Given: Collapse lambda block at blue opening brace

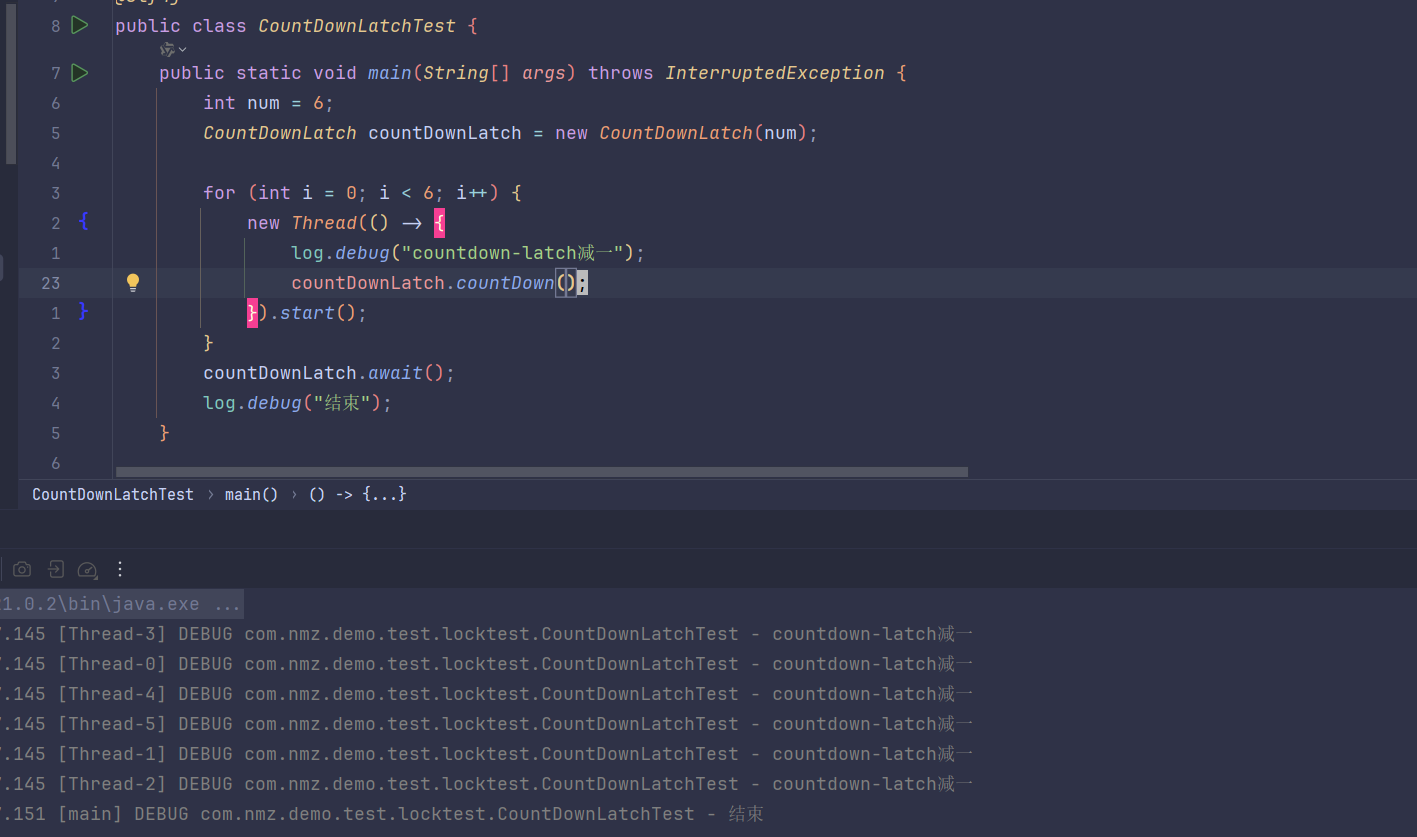Looking at the screenshot, I should pyautogui.click(x=84, y=222).
